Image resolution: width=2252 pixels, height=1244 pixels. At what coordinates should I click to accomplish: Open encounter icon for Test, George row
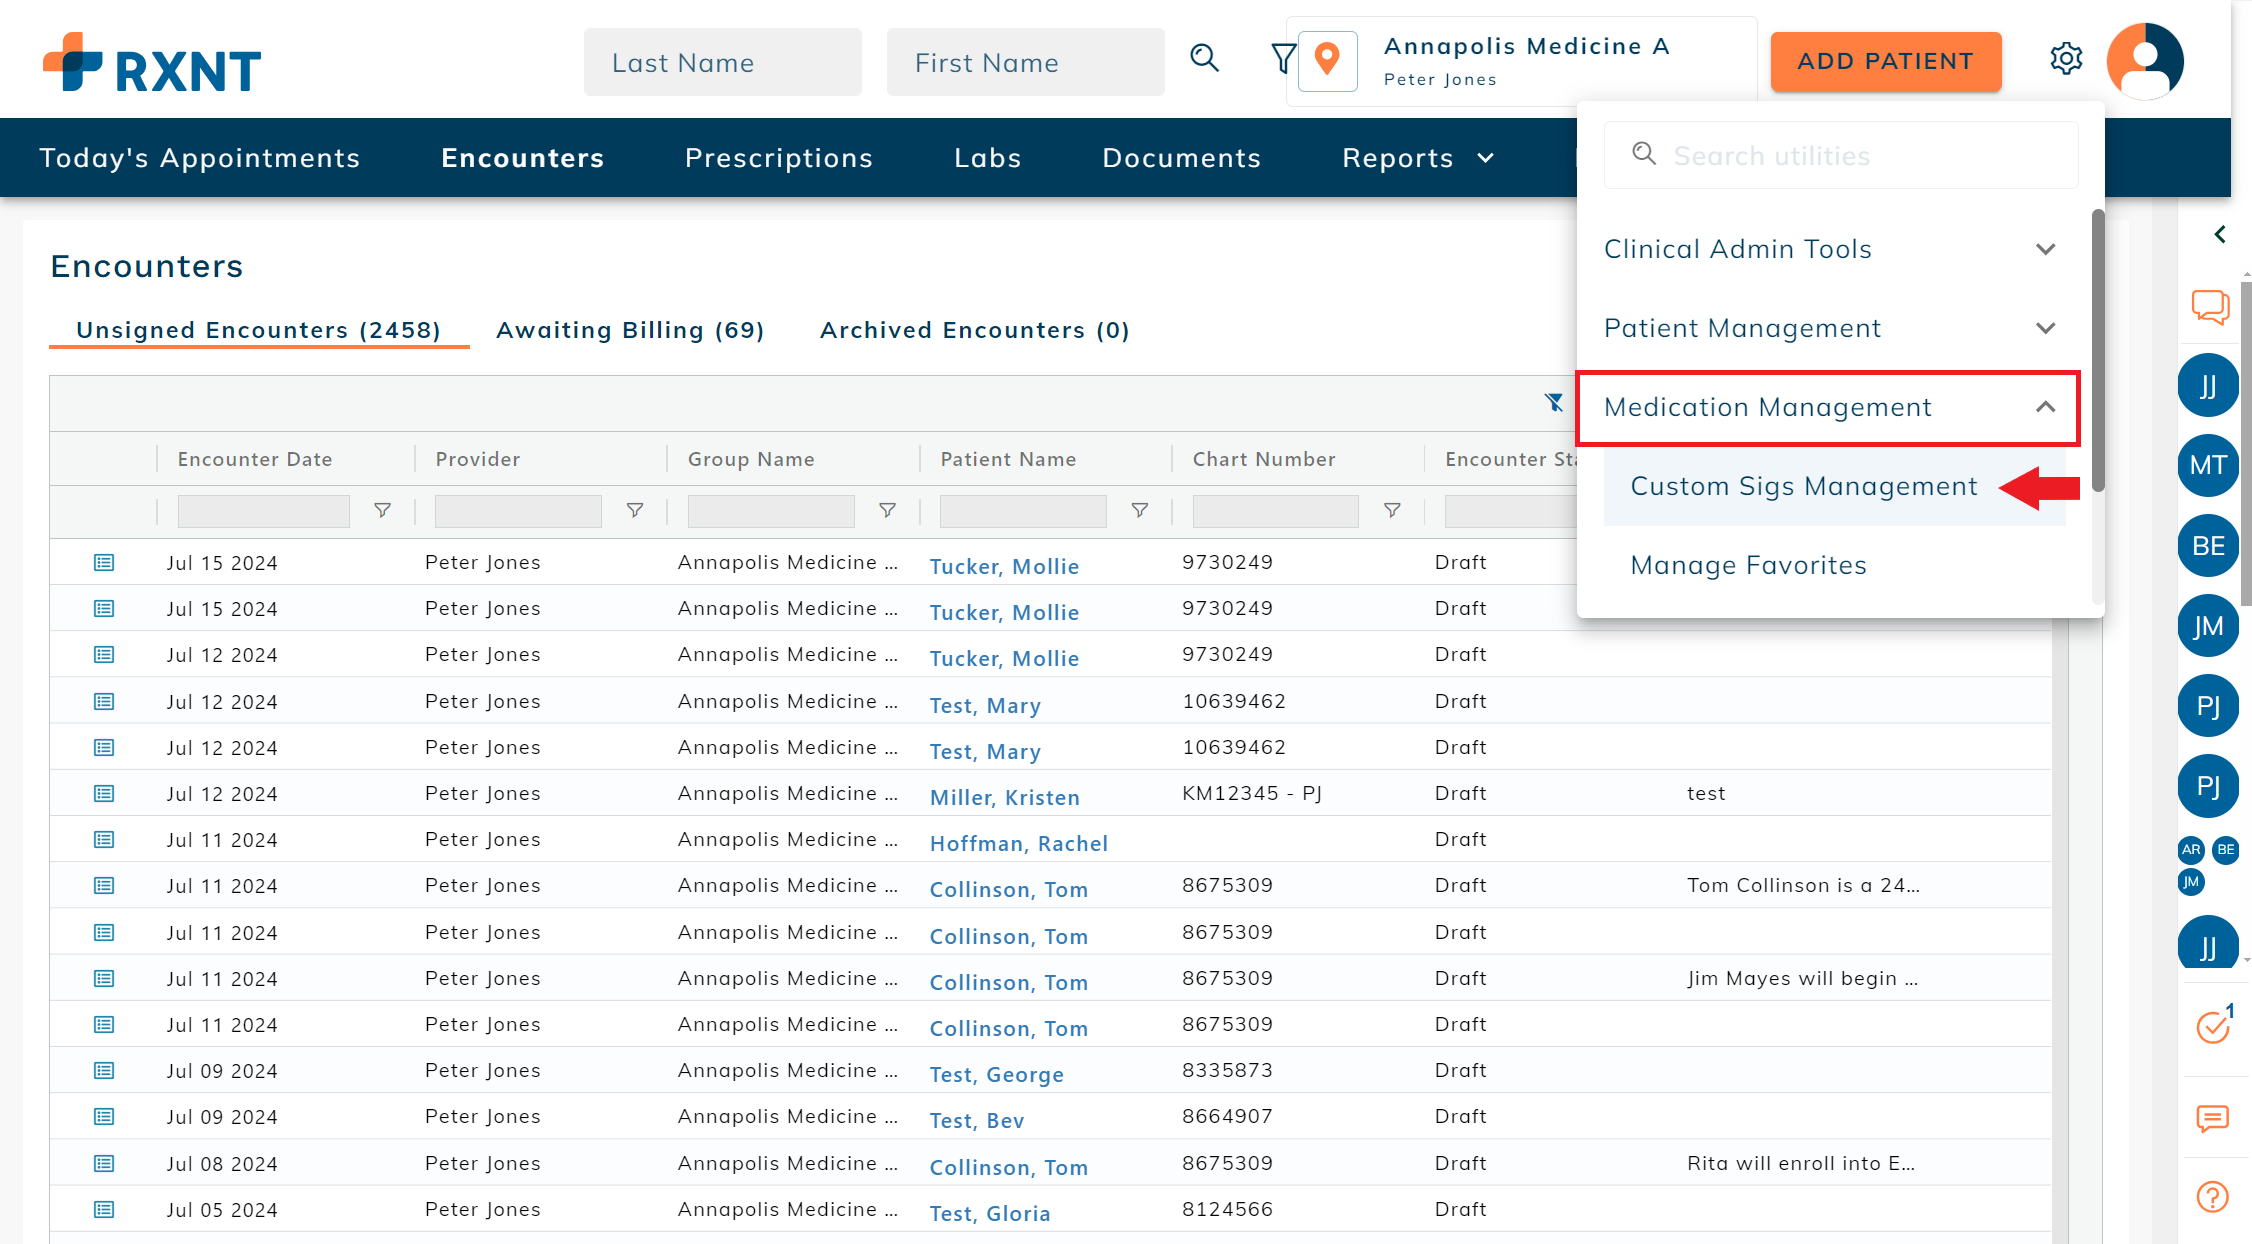[x=104, y=1071]
